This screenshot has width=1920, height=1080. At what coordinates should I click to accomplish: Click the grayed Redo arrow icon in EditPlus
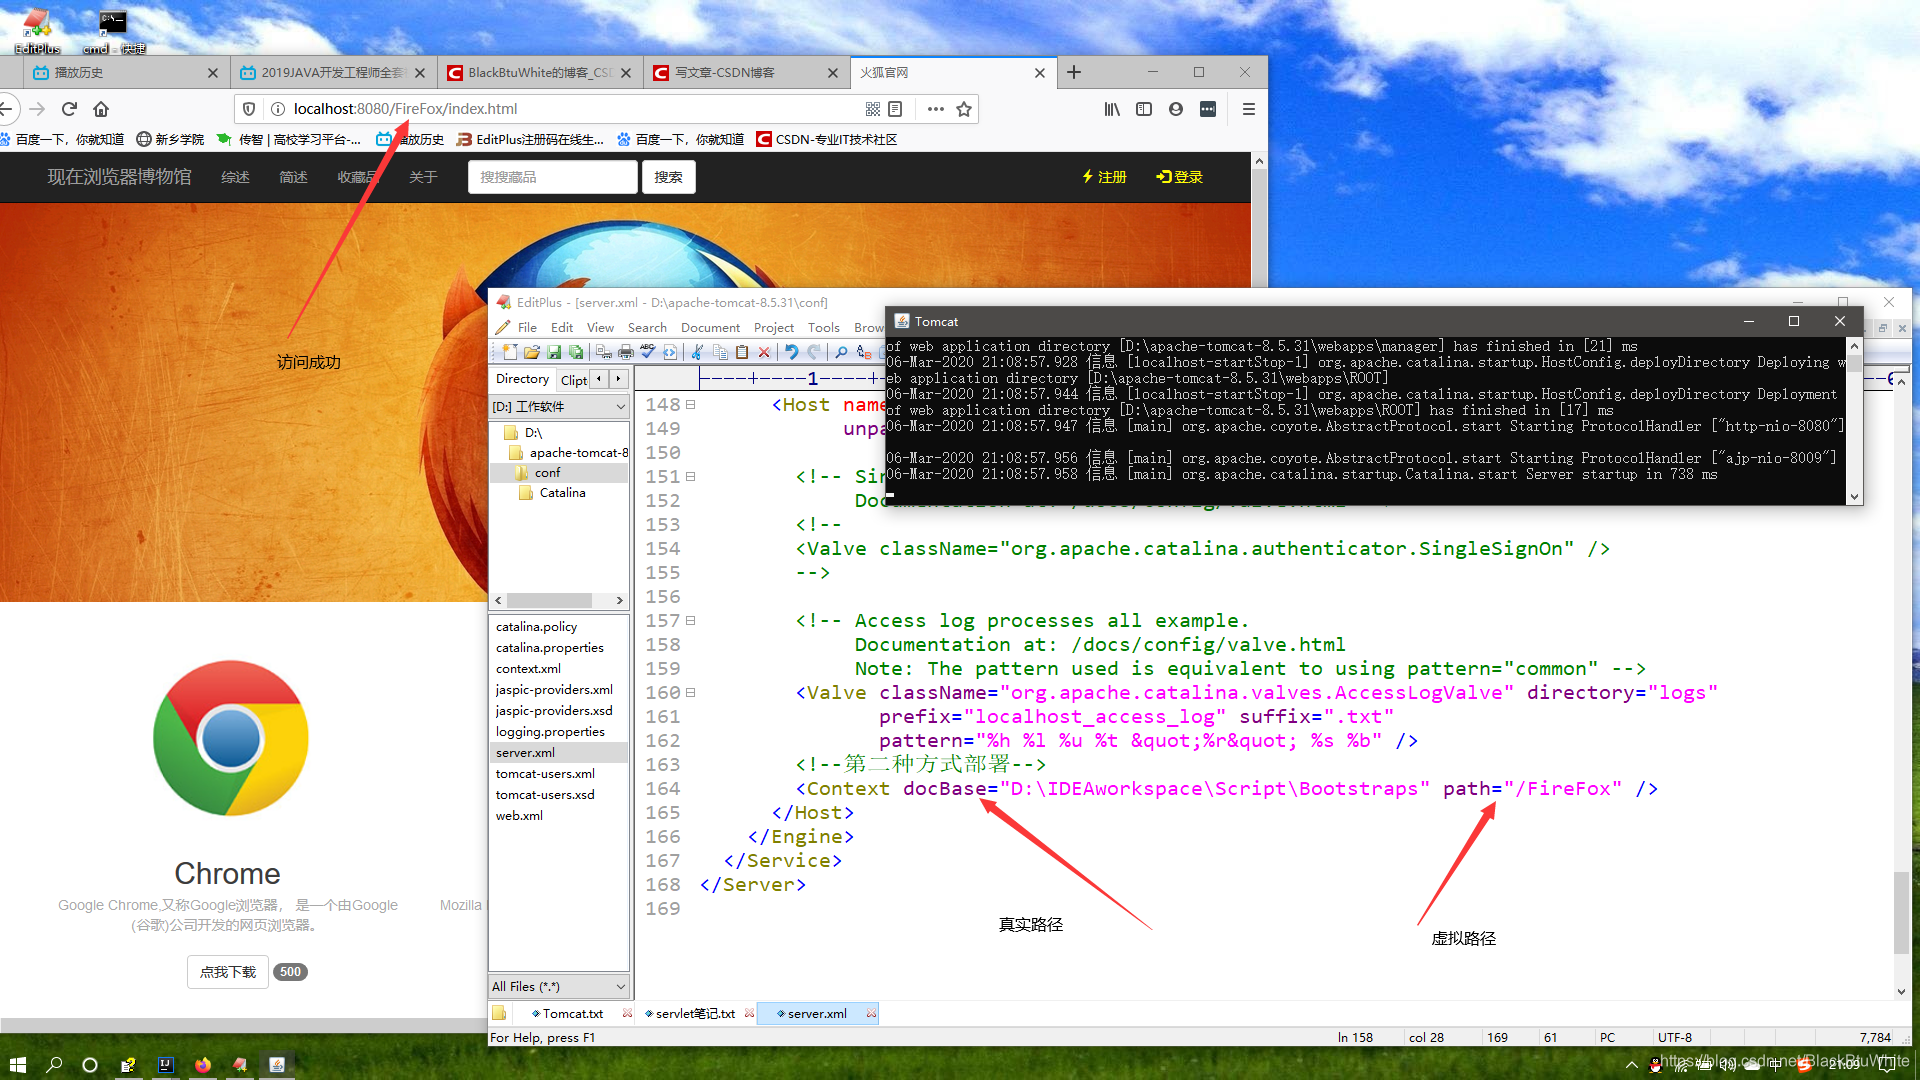814,352
